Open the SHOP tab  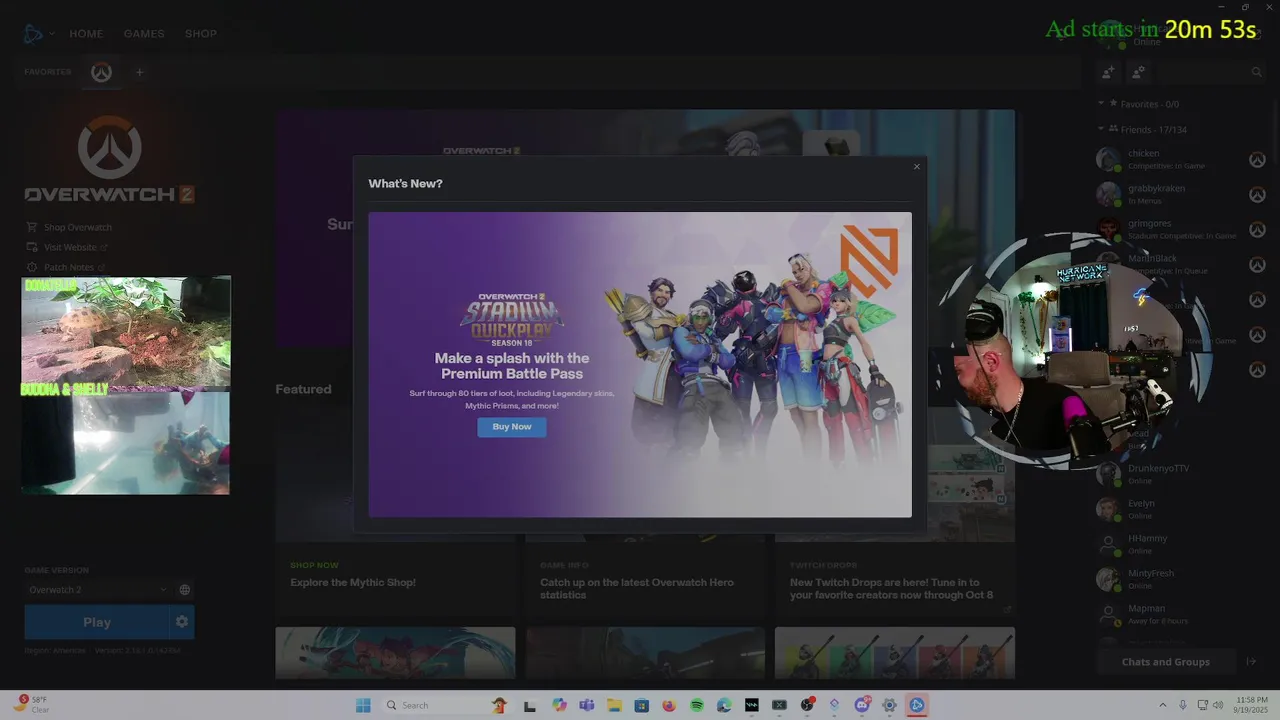coord(201,34)
